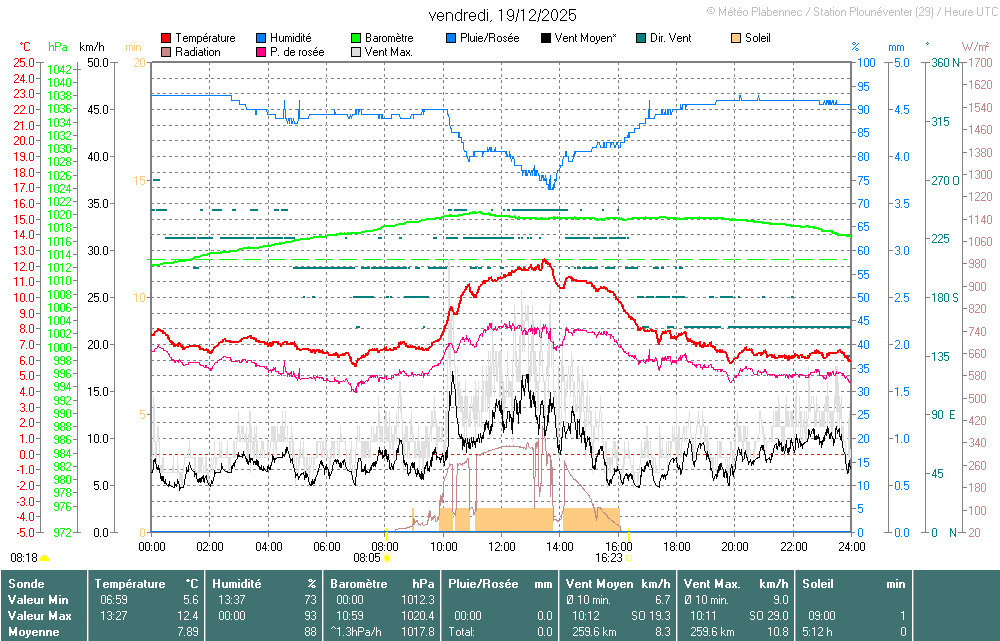Click the W/m² axis unit label
The height and width of the screenshot is (641, 1000).
coord(975,47)
